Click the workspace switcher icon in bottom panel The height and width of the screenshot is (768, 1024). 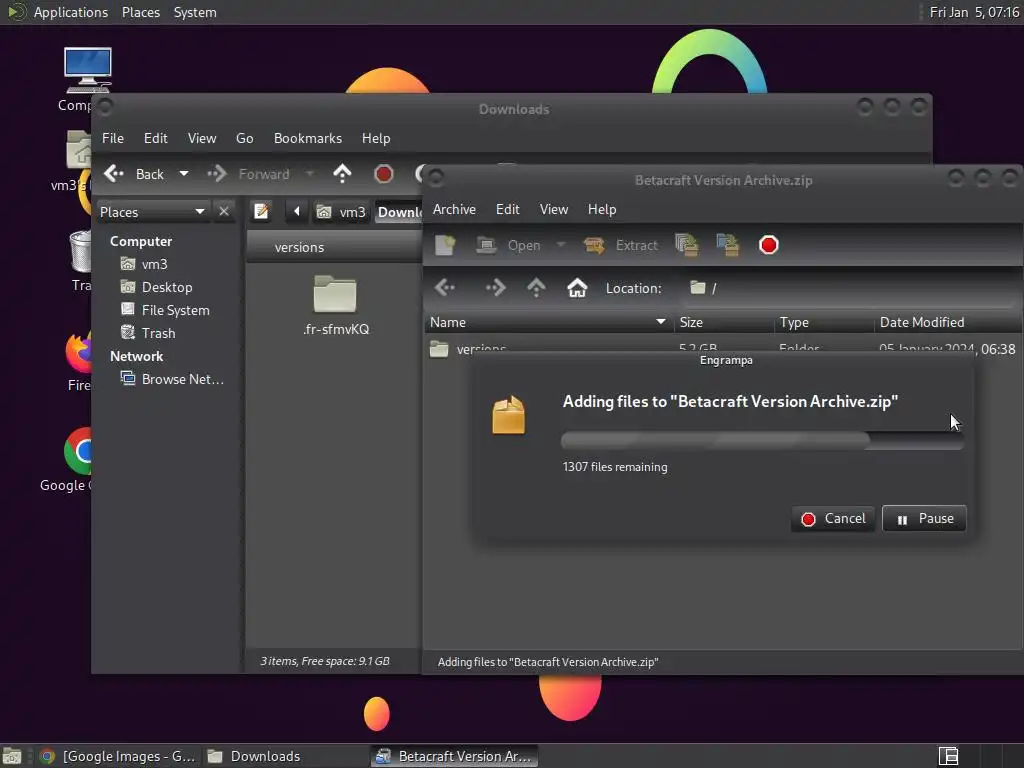click(x=948, y=756)
